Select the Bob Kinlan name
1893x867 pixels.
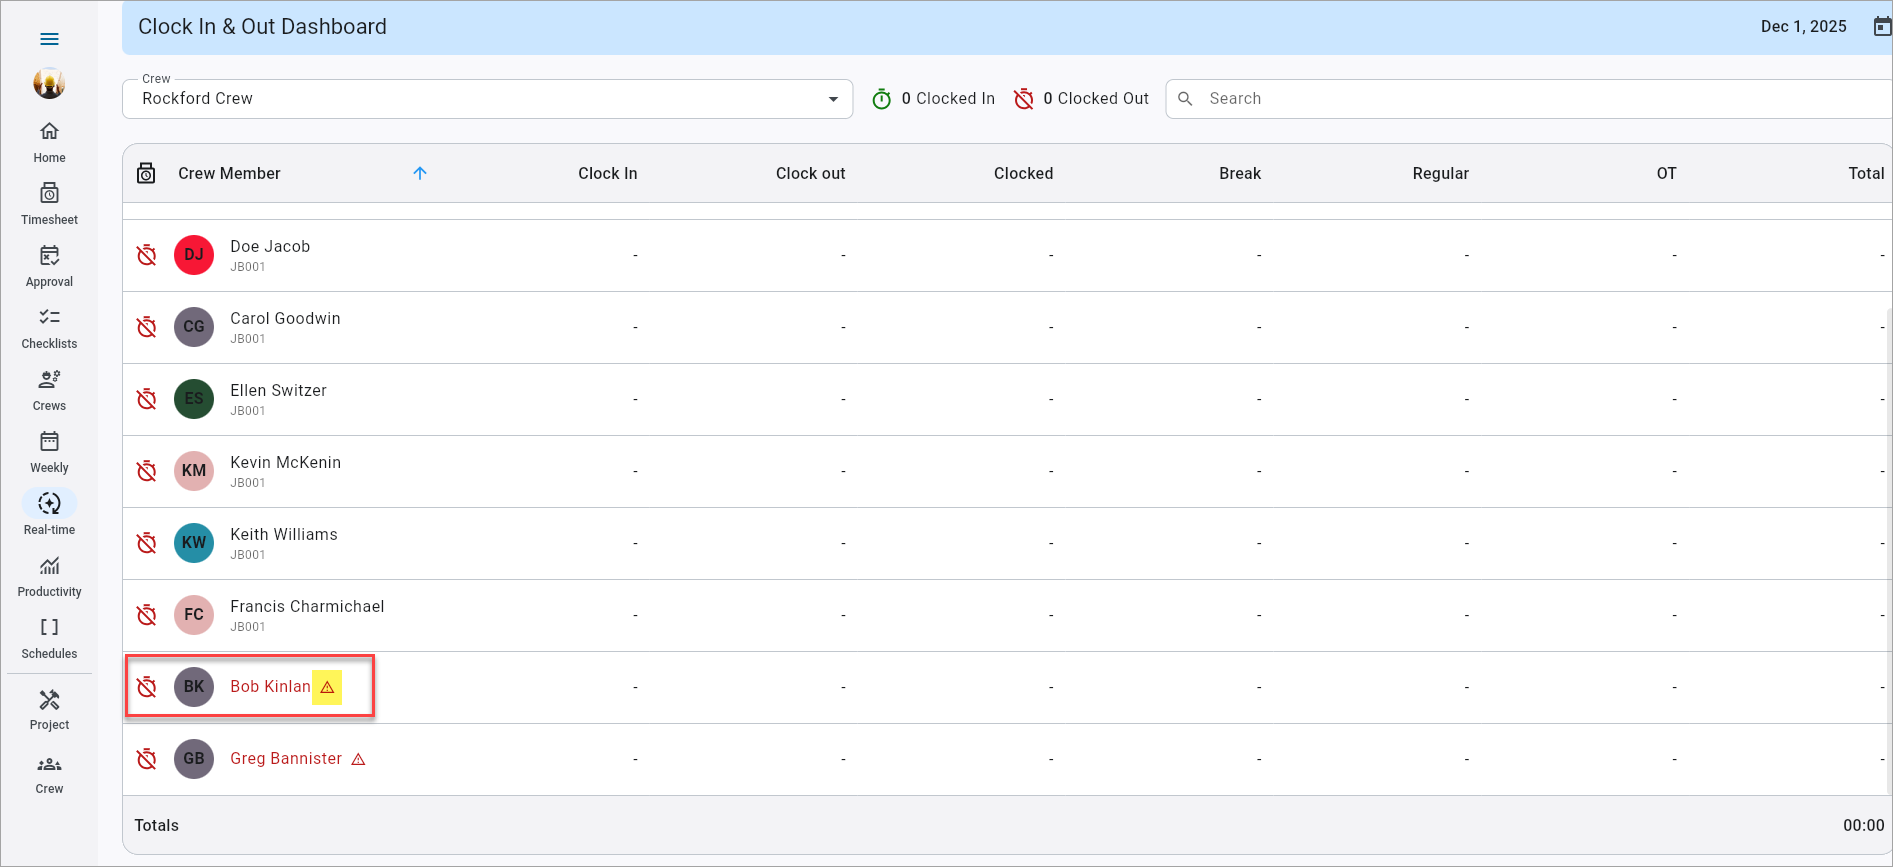point(270,687)
